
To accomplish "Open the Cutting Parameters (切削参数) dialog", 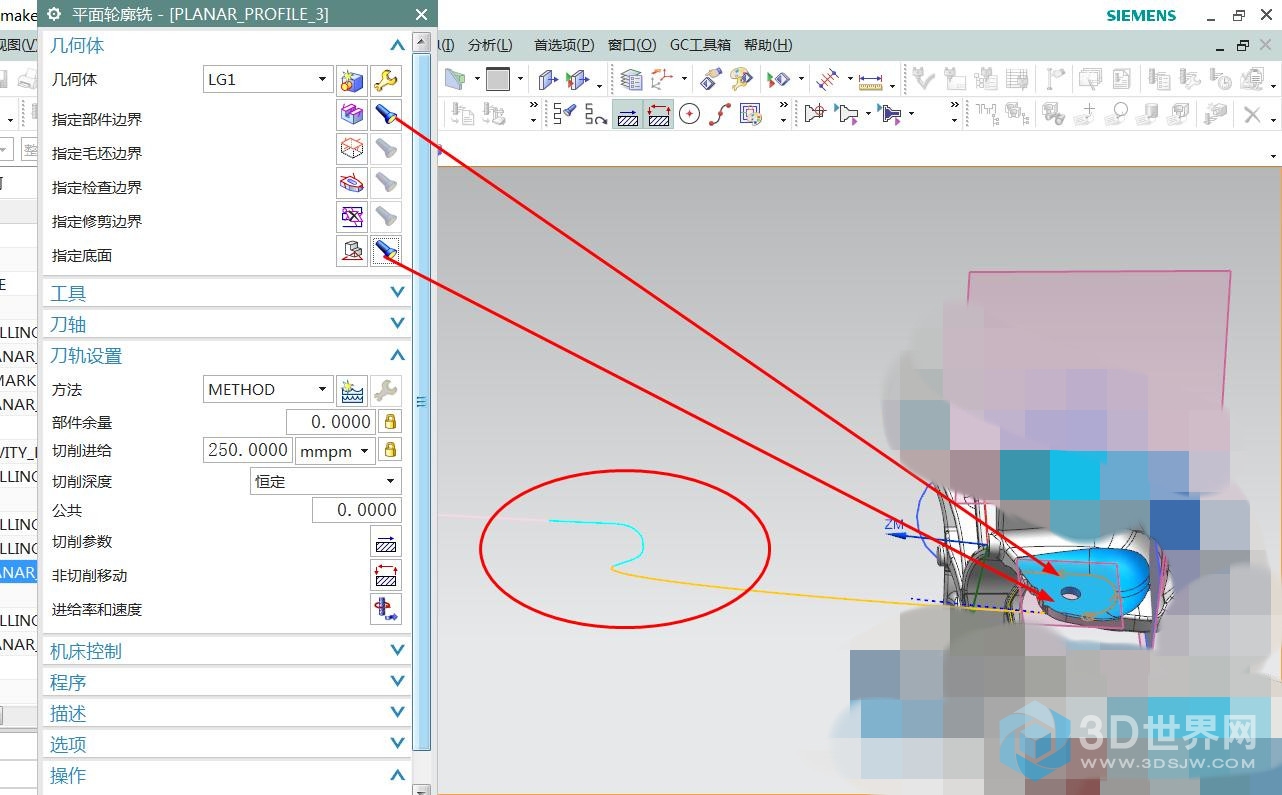I will point(386,542).
